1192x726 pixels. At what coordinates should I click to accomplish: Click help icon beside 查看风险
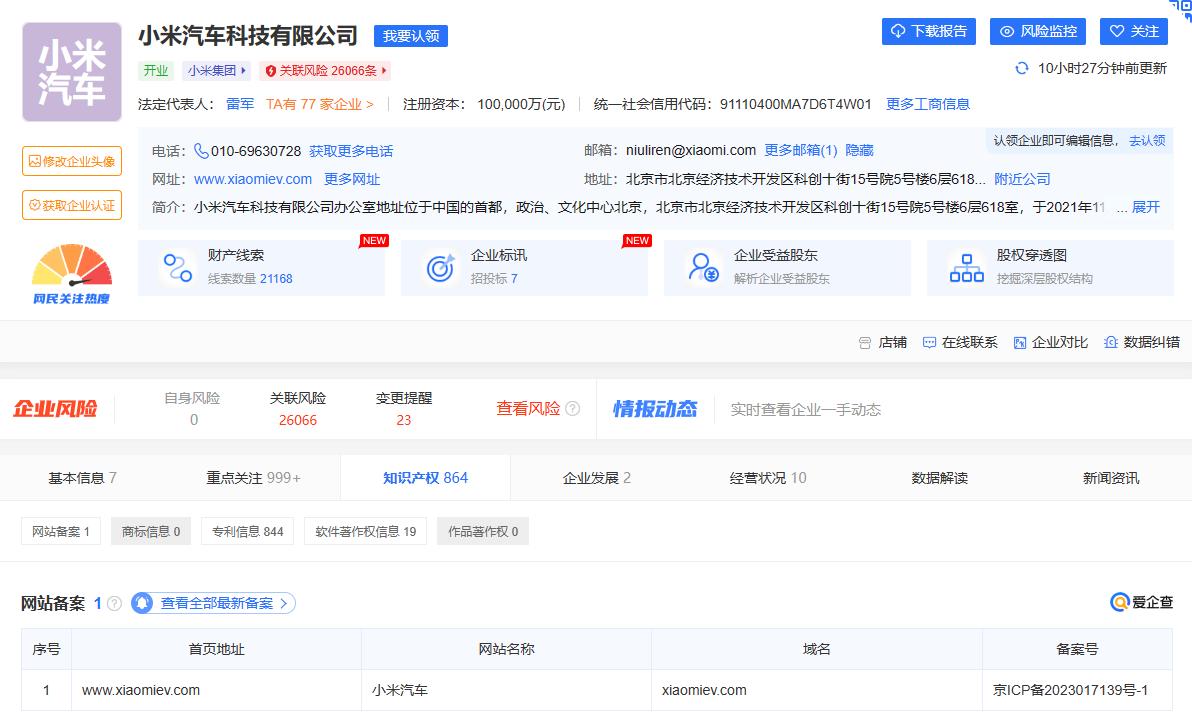573,409
